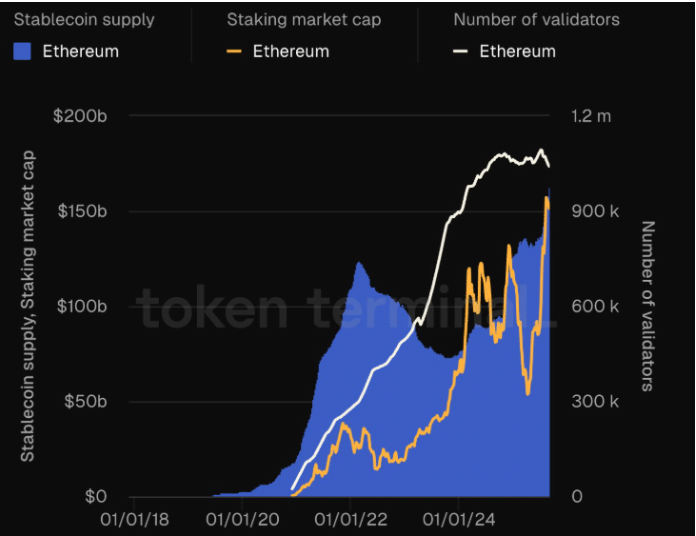The image size is (696, 536).
Task: Click the 300 k right axis tick
Action: [592, 402]
